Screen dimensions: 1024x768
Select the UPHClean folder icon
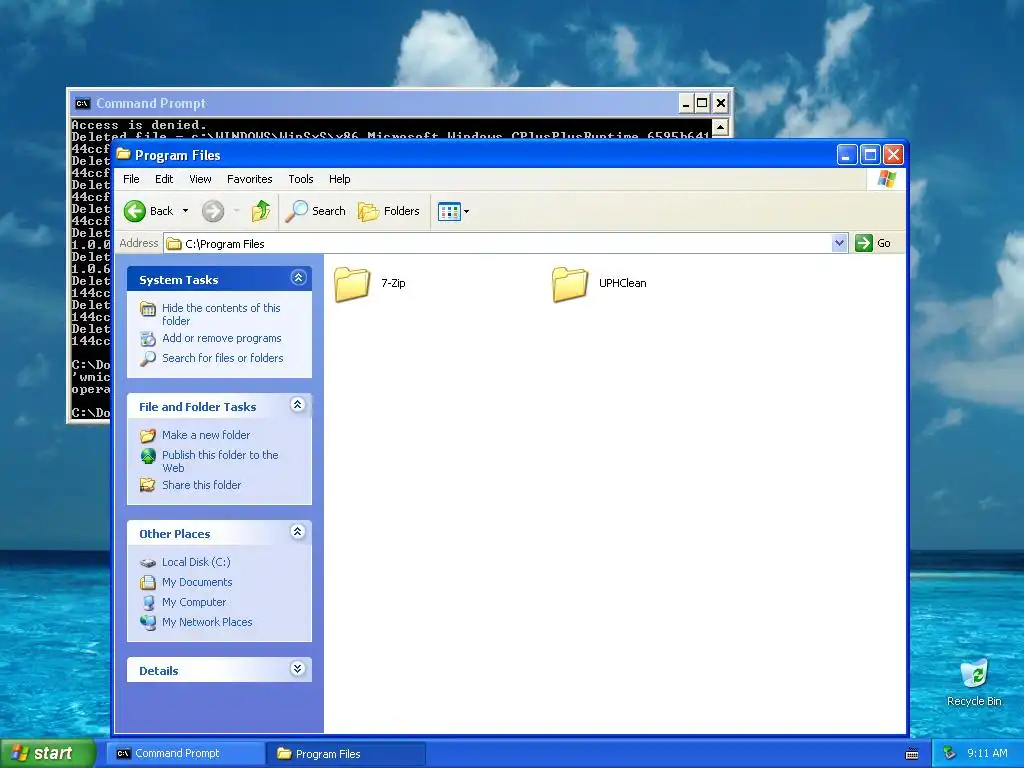click(570, 284)
